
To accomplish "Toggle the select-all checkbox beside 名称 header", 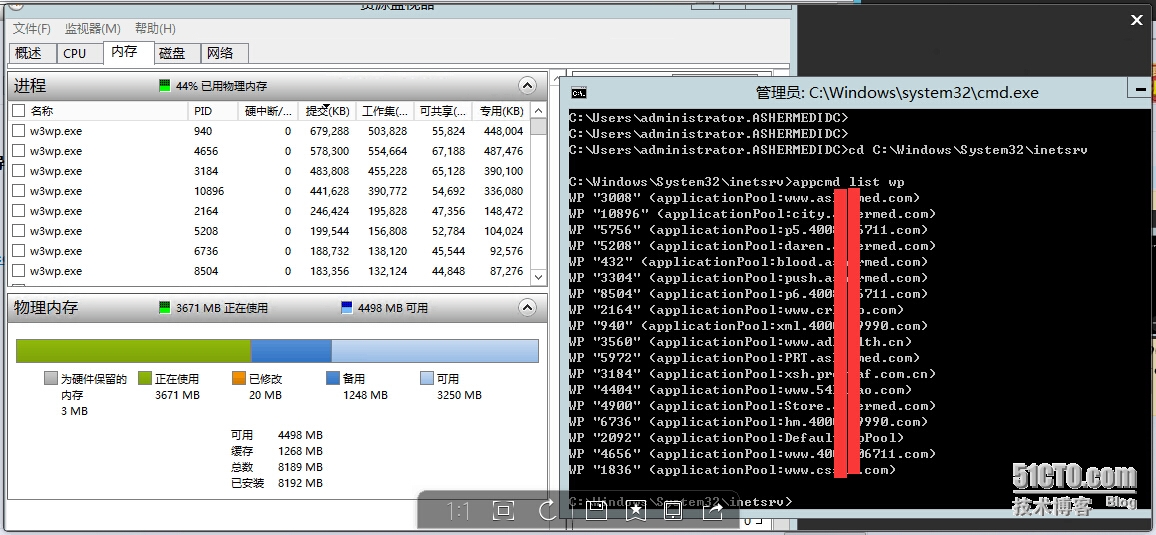I will [18, 111].
